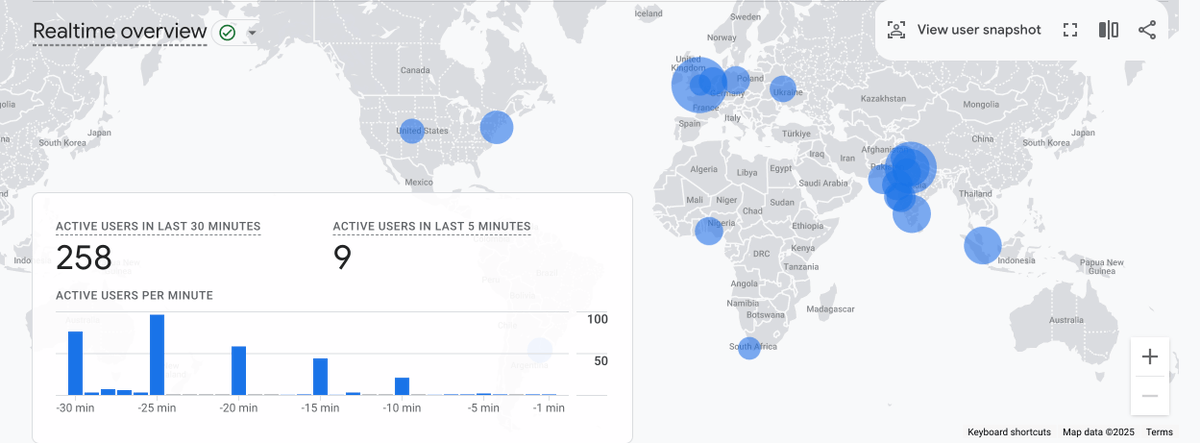Click the United States user bubble
Viewport: 1200px width, 443px height.
[412, 131]
